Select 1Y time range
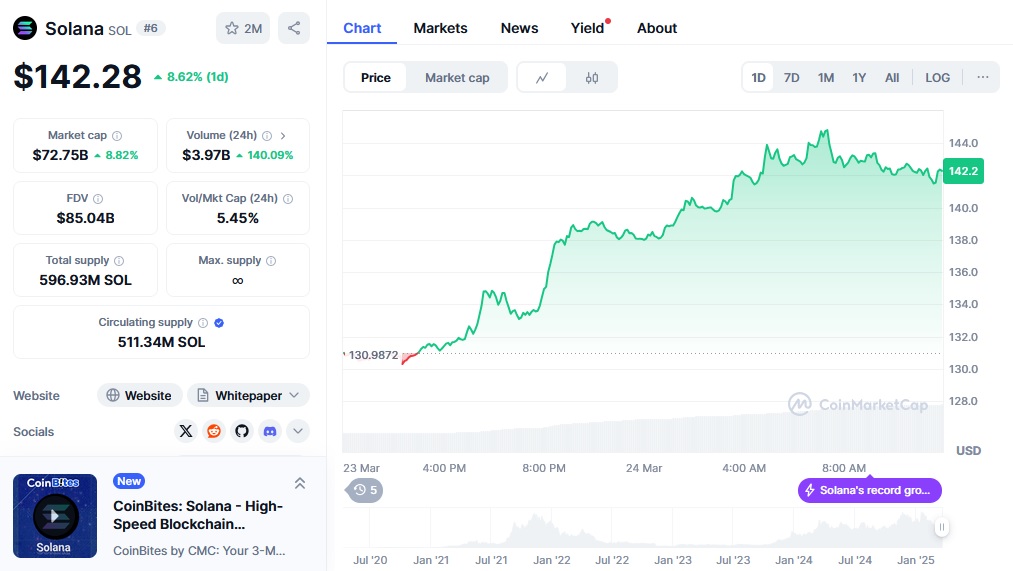This screenshot has height=571, width=1013. (x=859, y=78)
